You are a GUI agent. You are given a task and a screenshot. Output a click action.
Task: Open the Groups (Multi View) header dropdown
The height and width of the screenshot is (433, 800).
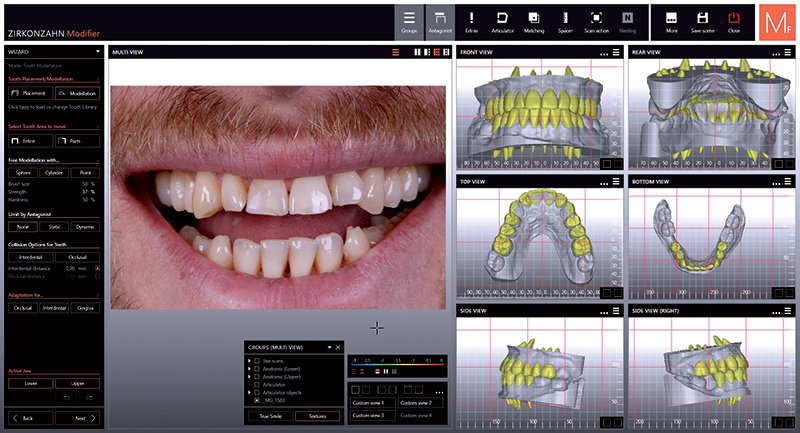[328, 346]
